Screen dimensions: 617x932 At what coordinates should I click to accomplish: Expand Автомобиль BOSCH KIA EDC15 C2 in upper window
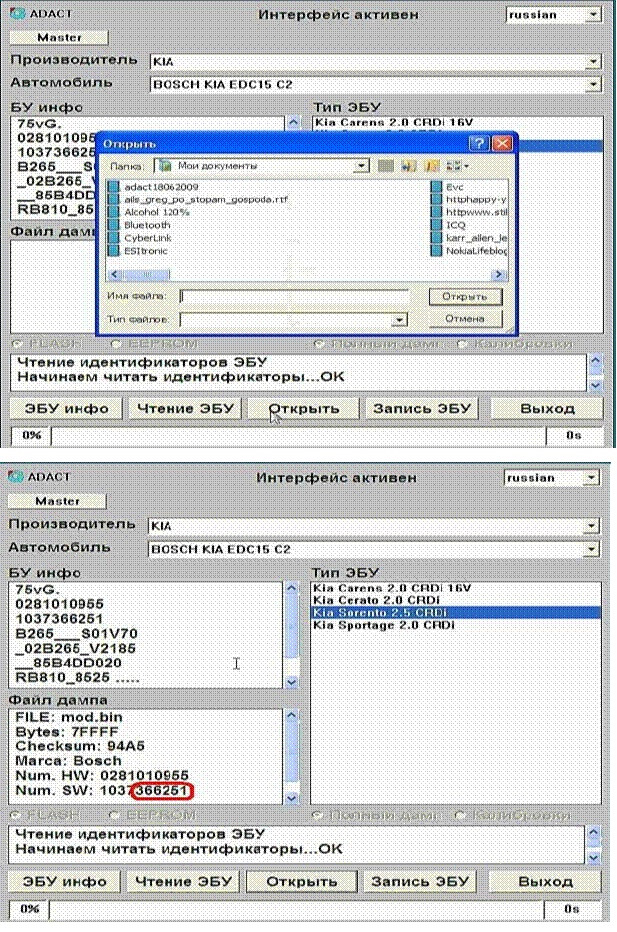point(593,84)
